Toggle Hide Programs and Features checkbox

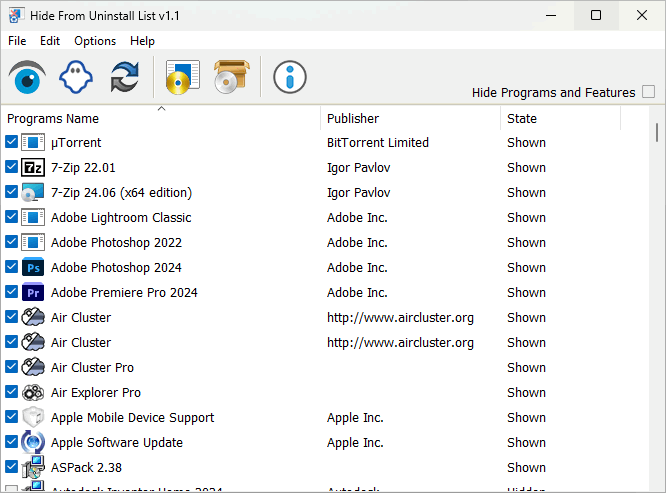pos(648,92)
